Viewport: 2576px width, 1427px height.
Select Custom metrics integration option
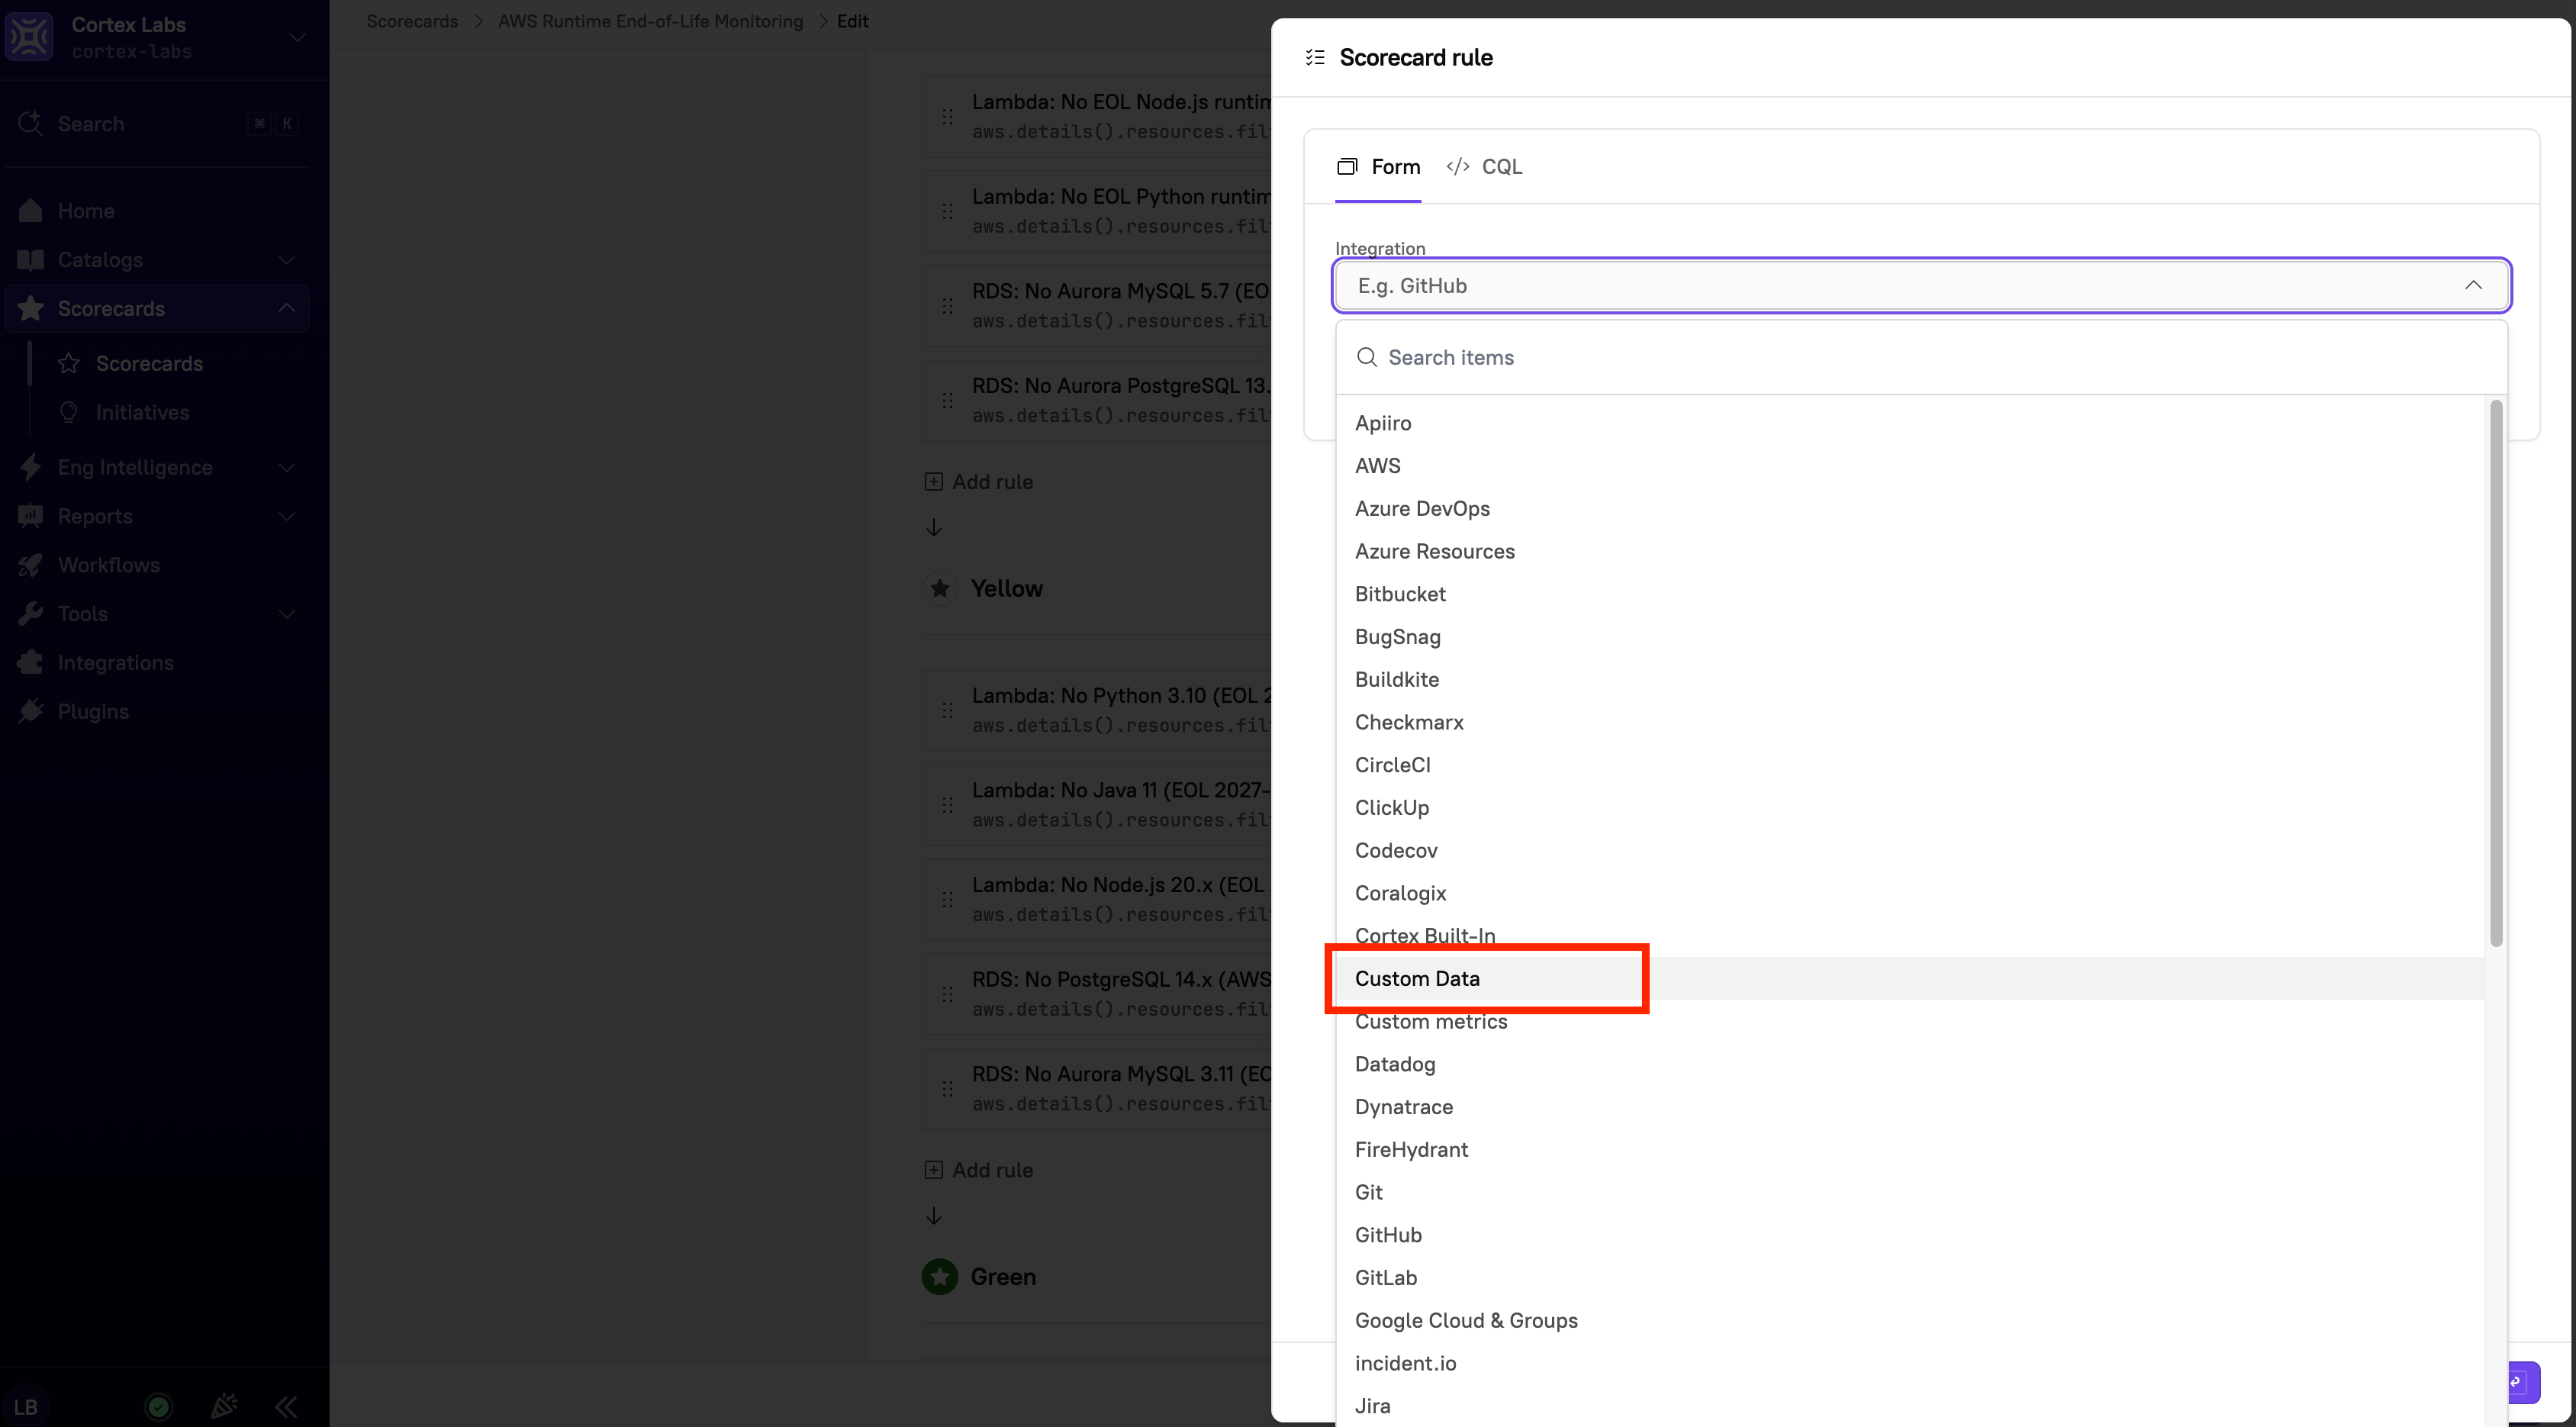1910,1021
